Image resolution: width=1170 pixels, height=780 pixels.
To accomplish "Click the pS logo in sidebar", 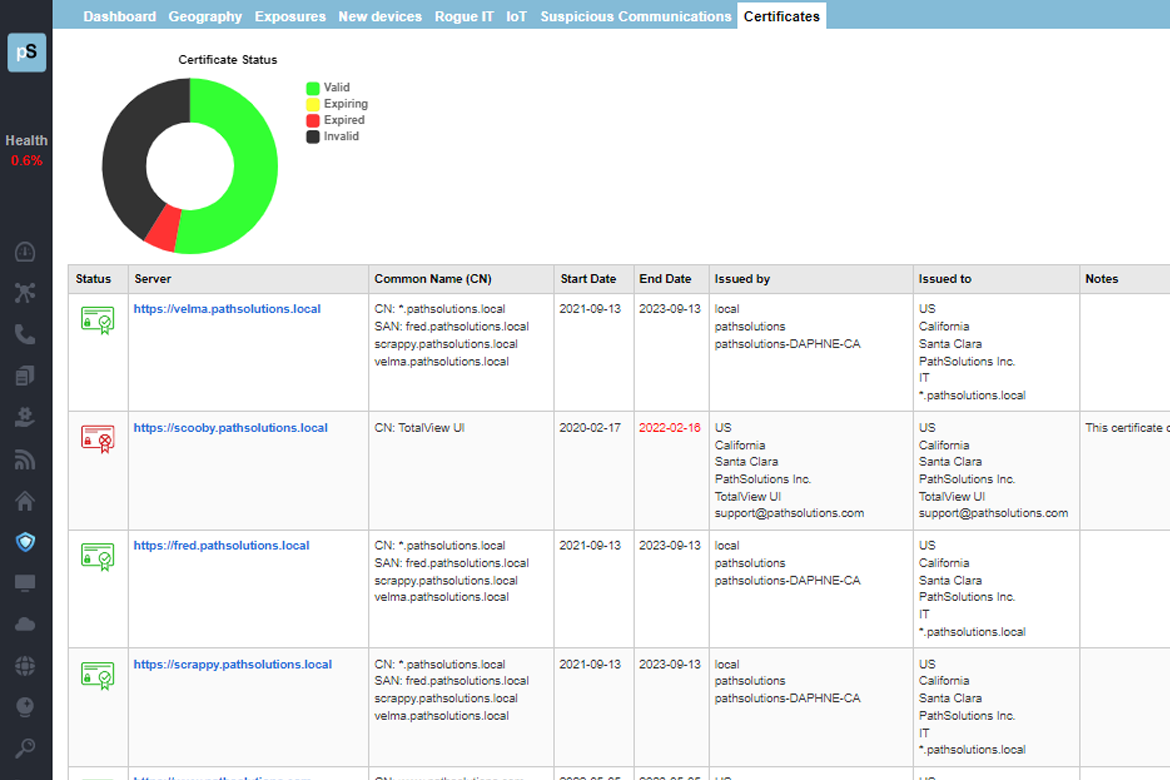I will pos(27,53).
